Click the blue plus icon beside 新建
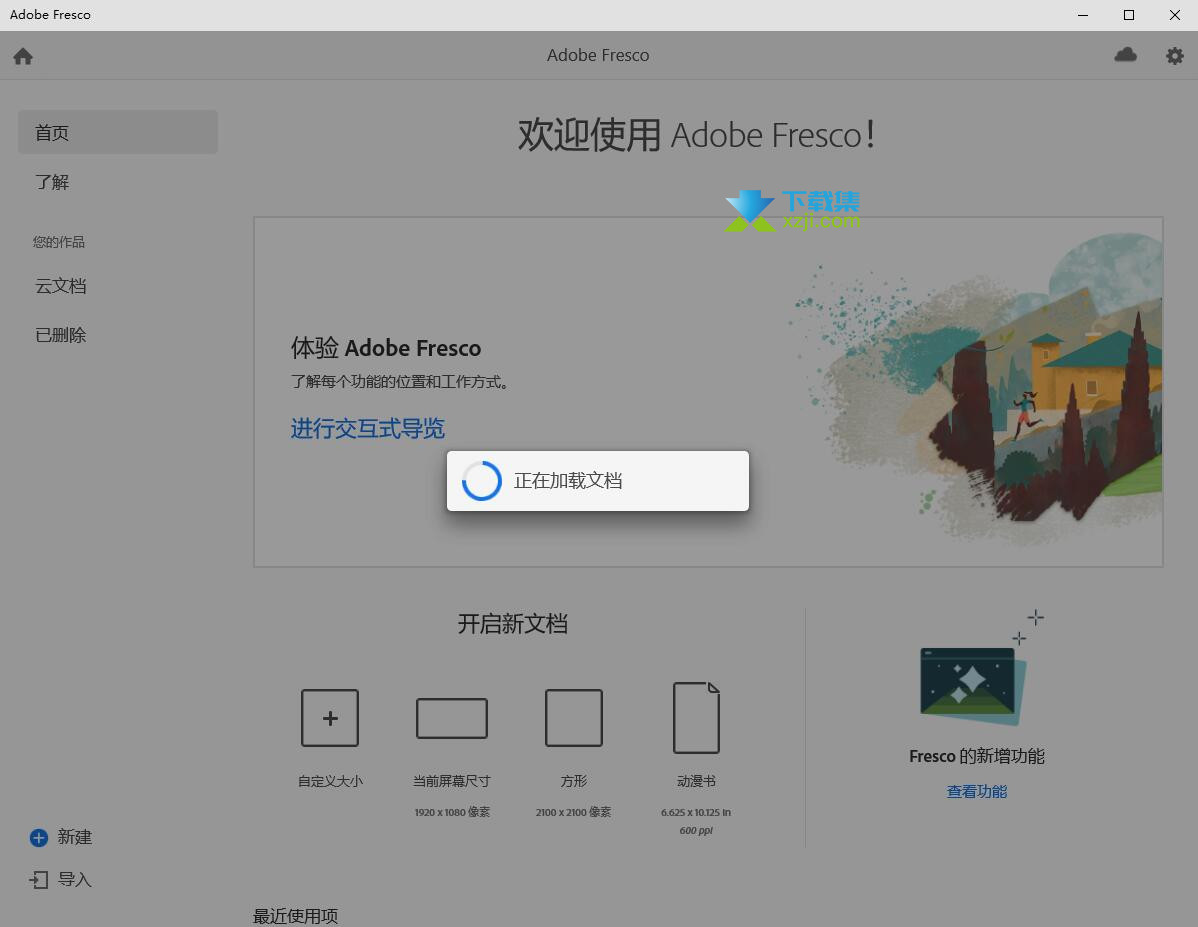The height and width of the screenshot is (927, 1198). [38, 838]
